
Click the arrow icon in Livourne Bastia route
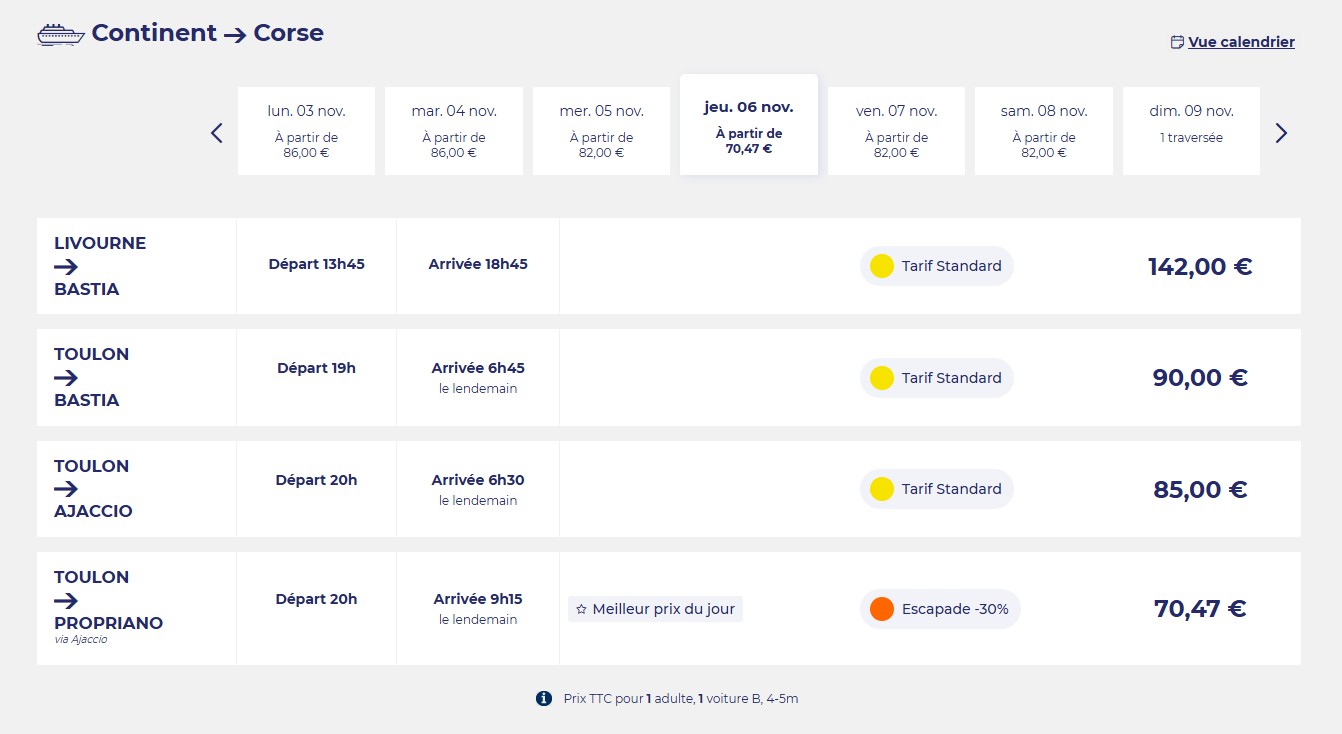point(66,266)
